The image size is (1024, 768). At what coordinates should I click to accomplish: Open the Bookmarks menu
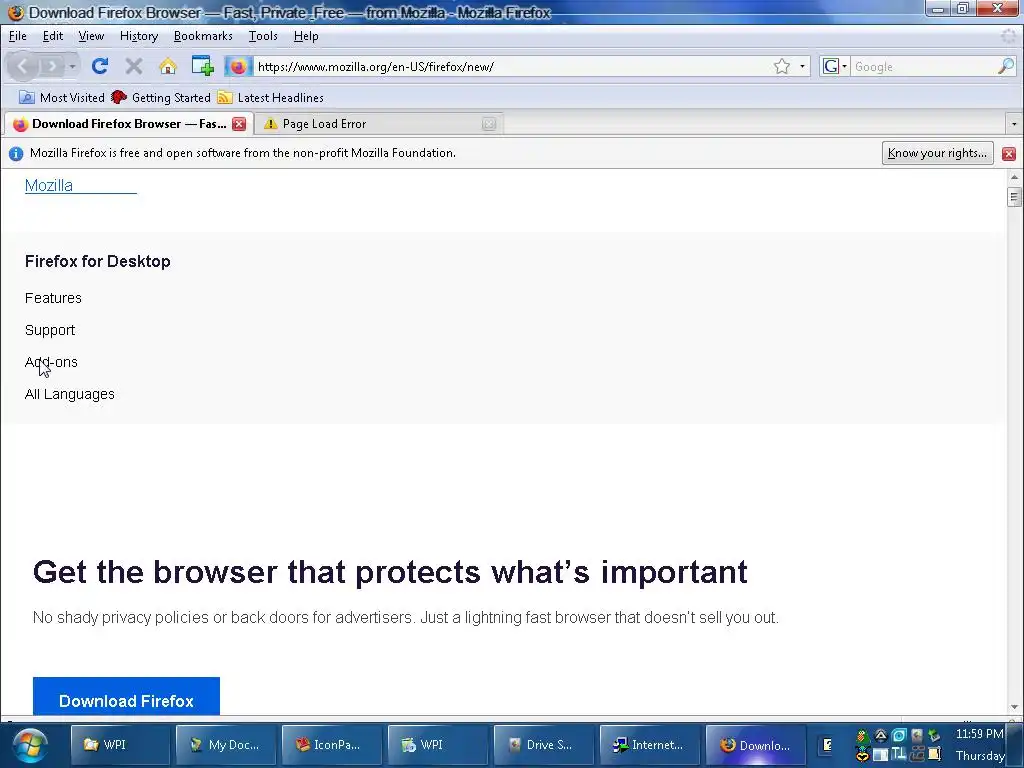(x=203, y=36)
